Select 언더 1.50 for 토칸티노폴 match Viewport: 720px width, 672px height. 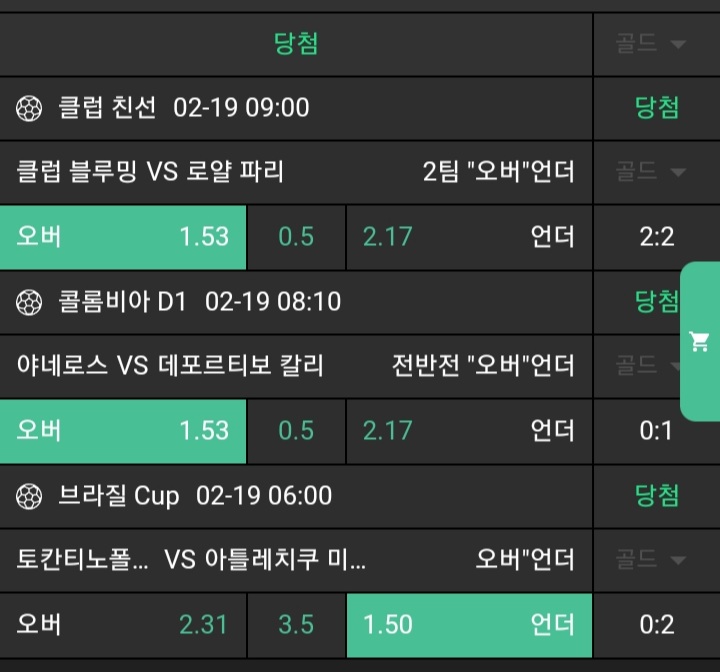(468, 624)
